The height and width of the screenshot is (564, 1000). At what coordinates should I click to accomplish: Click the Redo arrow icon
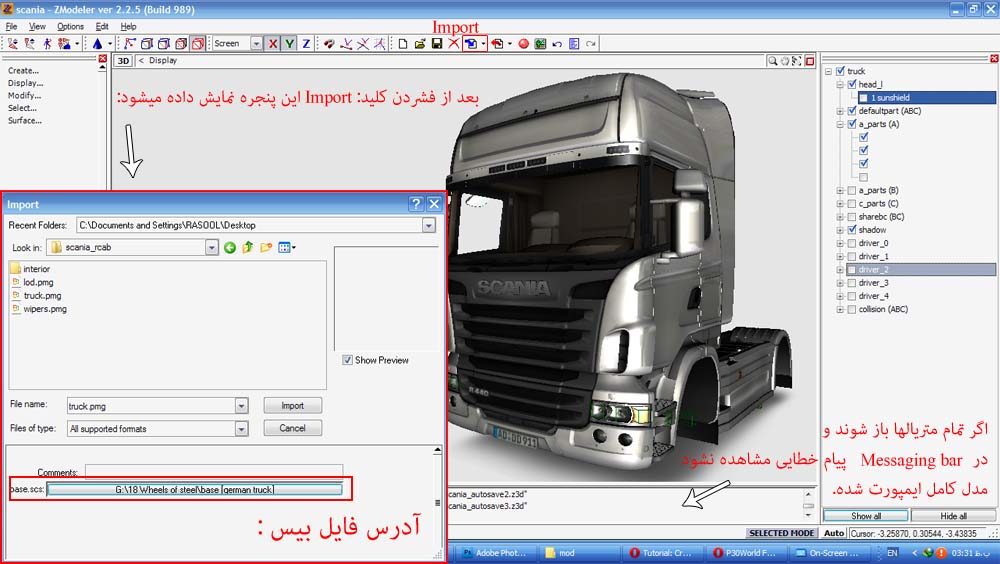point(591,43)
